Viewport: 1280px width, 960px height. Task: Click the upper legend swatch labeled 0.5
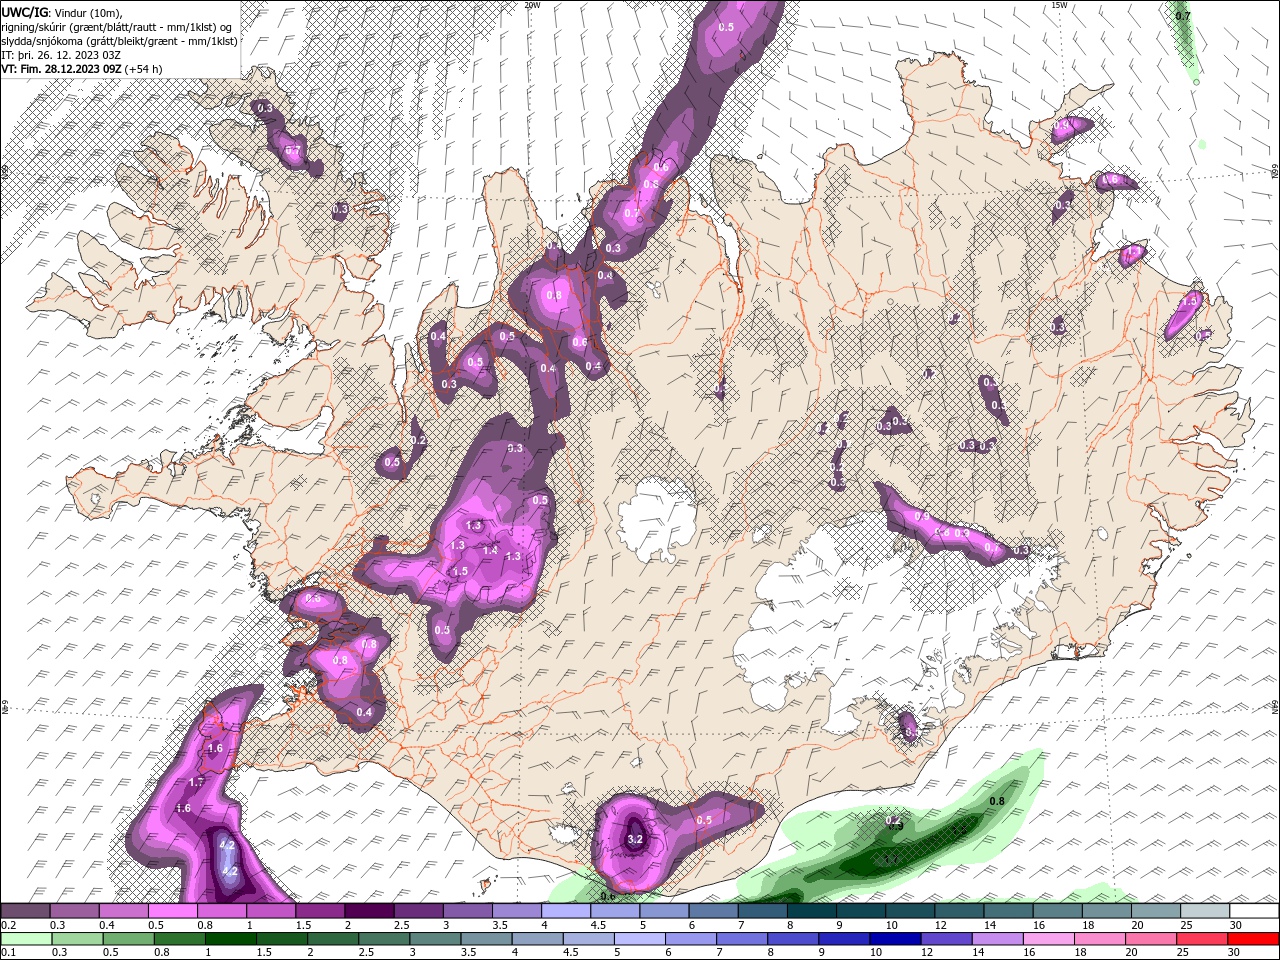(x=172, y=911)
